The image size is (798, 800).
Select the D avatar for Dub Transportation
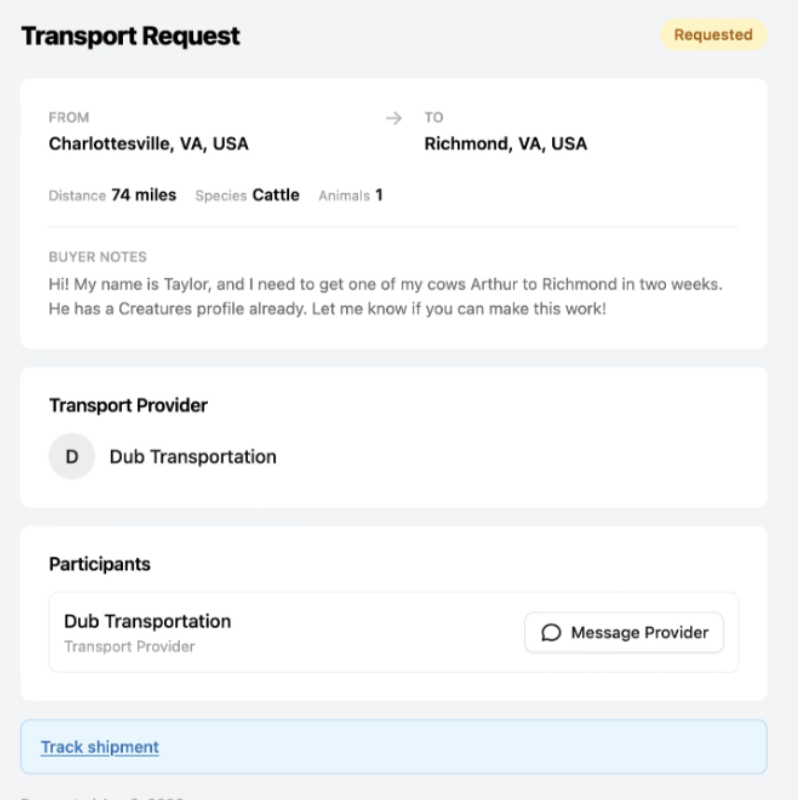tap(72, 456)
